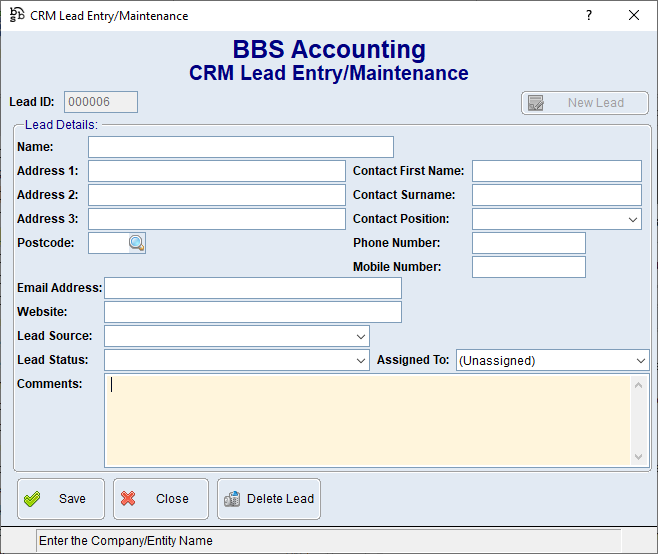Focus the Address 3 field

point(217,219)
